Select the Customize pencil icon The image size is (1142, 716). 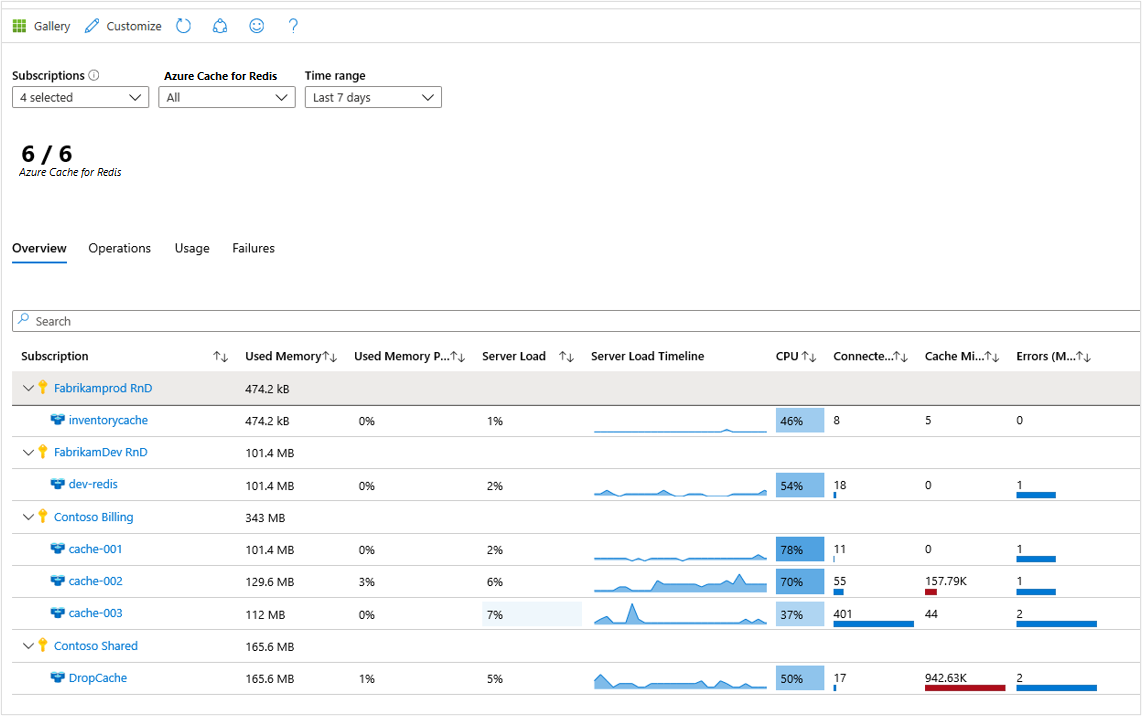click(91, 25)
